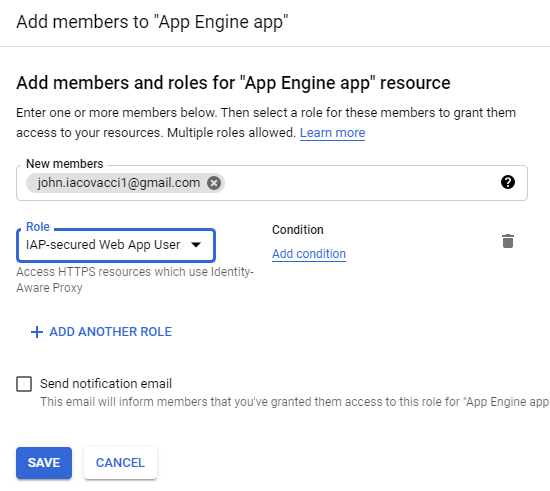Image resolution: width=550 pixels, height=491 pixels.
Task: Open the IAP-secured Web App User selector
Action: tap(116, 245)
